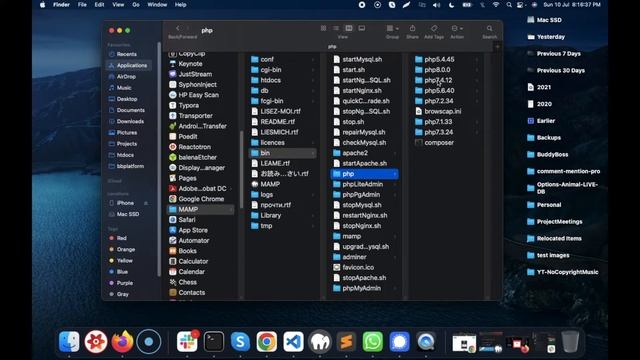Click the Wi-Fi status icon

pos(496,5)
